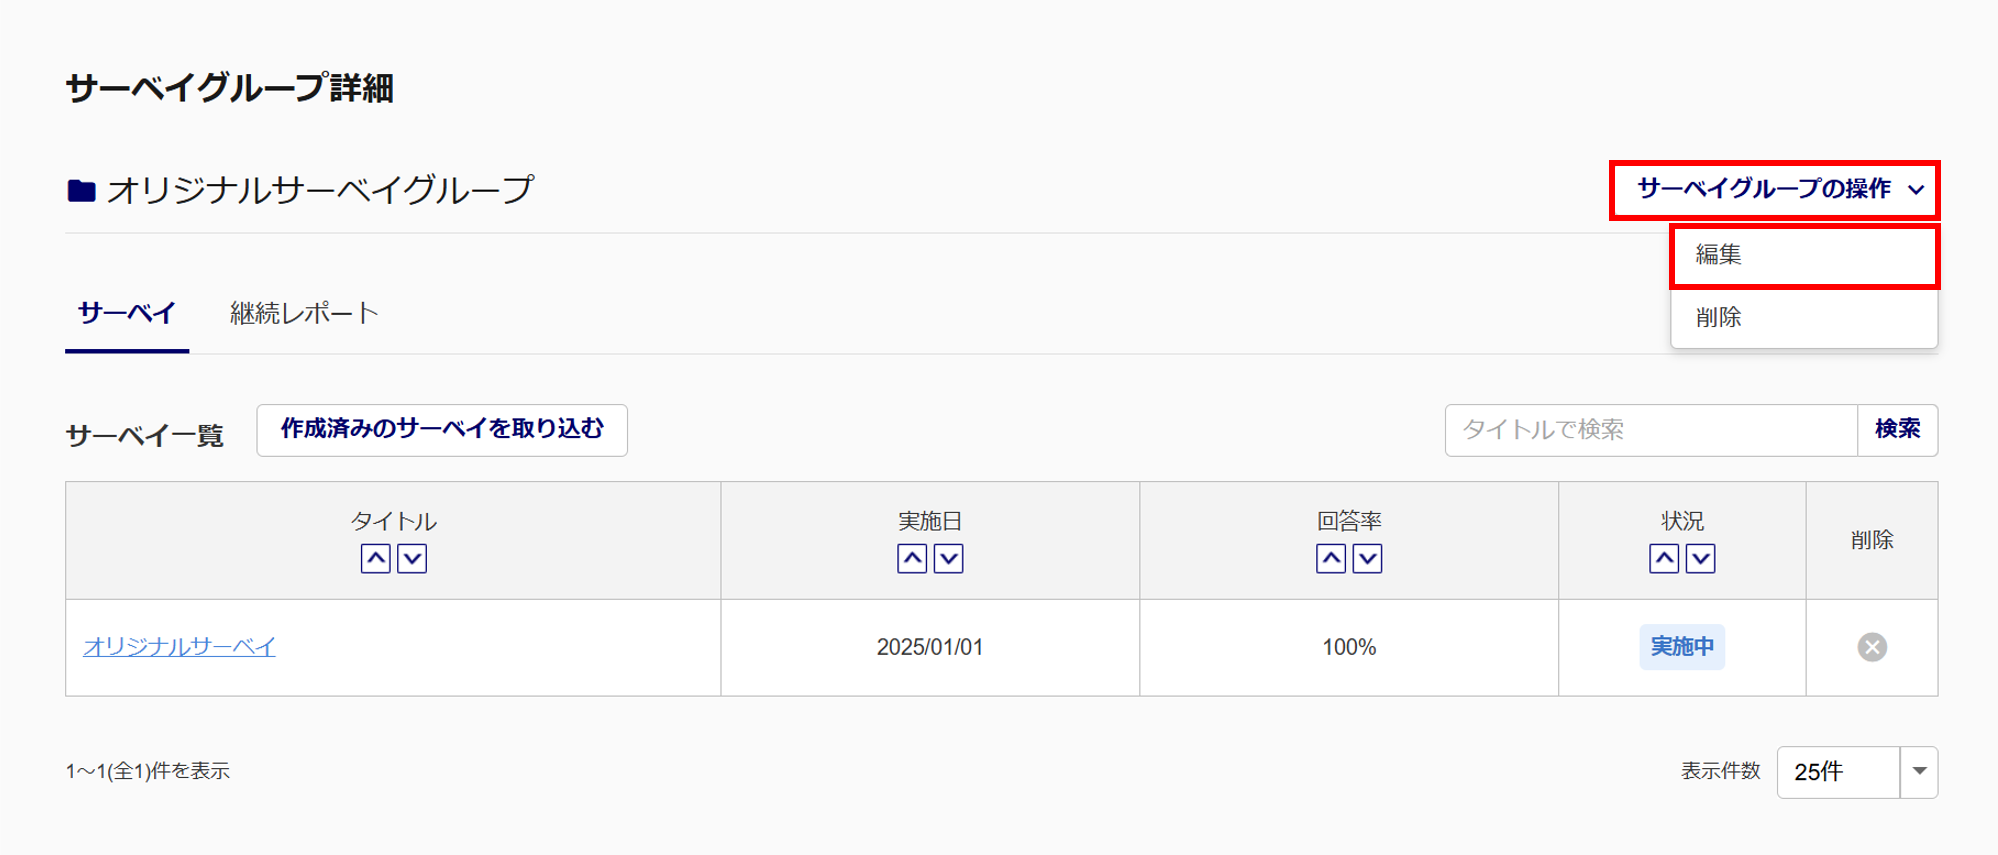Screen dimensions: 1998x855
Task: Sort タイトル column descending
Action: point(412,558)
